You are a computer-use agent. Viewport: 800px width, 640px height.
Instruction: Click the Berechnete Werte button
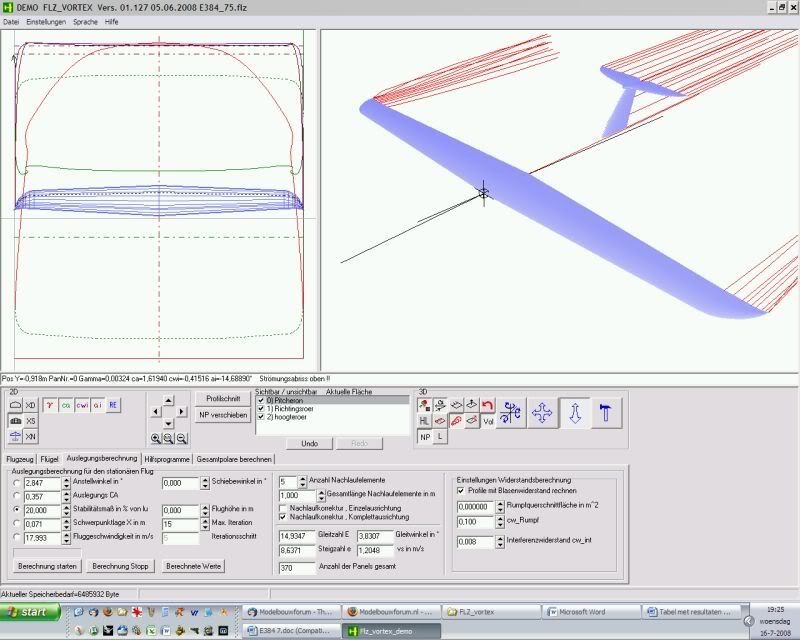click(x=193, y=567)
